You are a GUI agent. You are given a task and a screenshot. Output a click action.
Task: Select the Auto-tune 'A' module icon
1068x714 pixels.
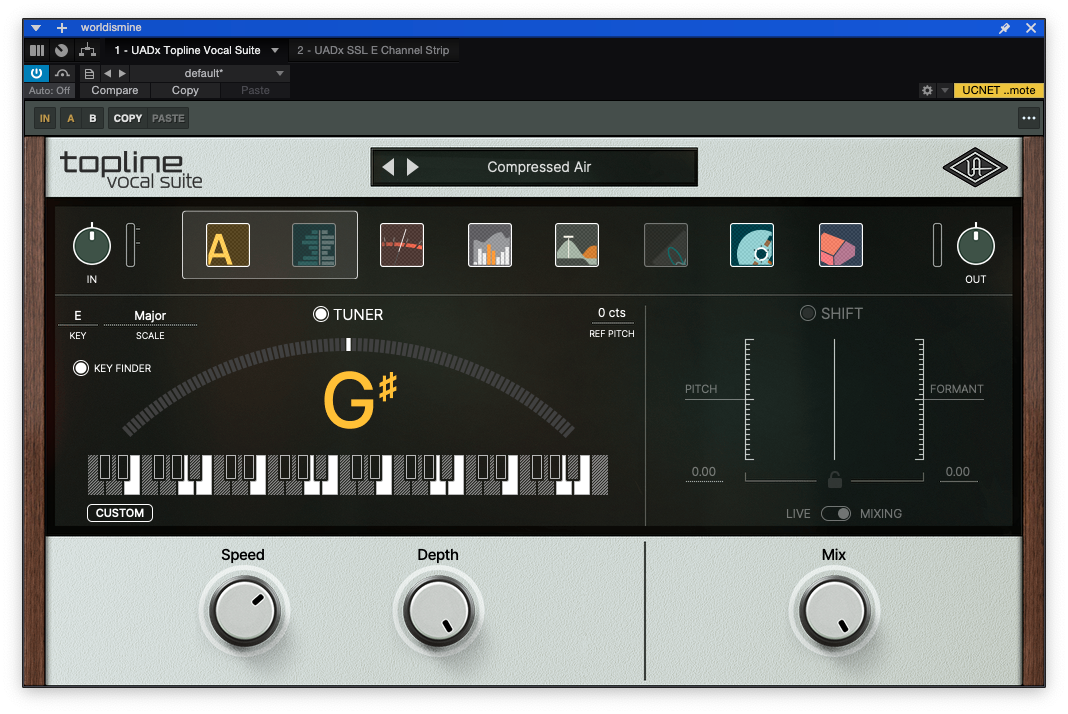point(227,245)
